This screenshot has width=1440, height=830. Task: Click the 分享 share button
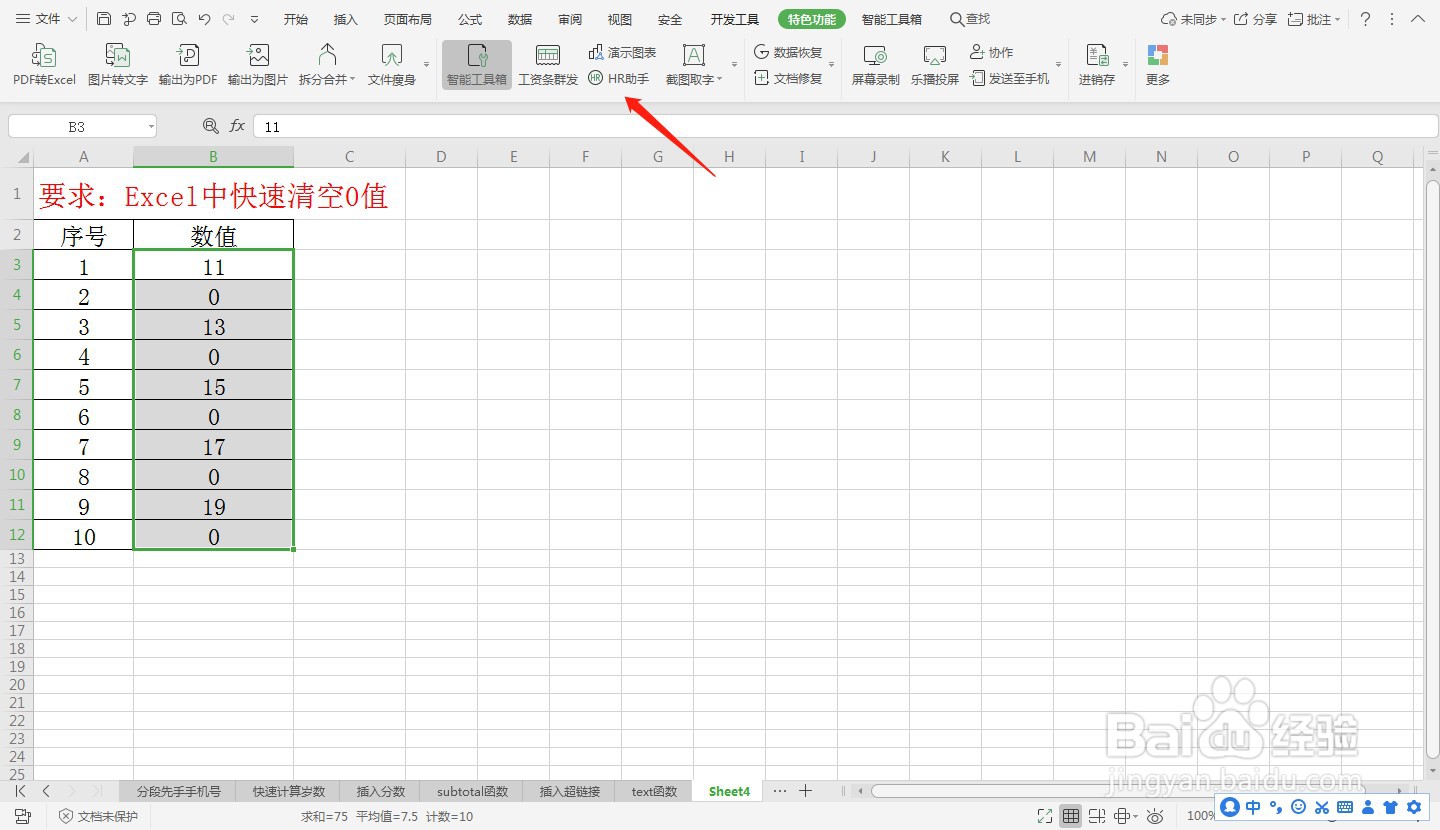pyautogui.click(x=1256, y=19)
